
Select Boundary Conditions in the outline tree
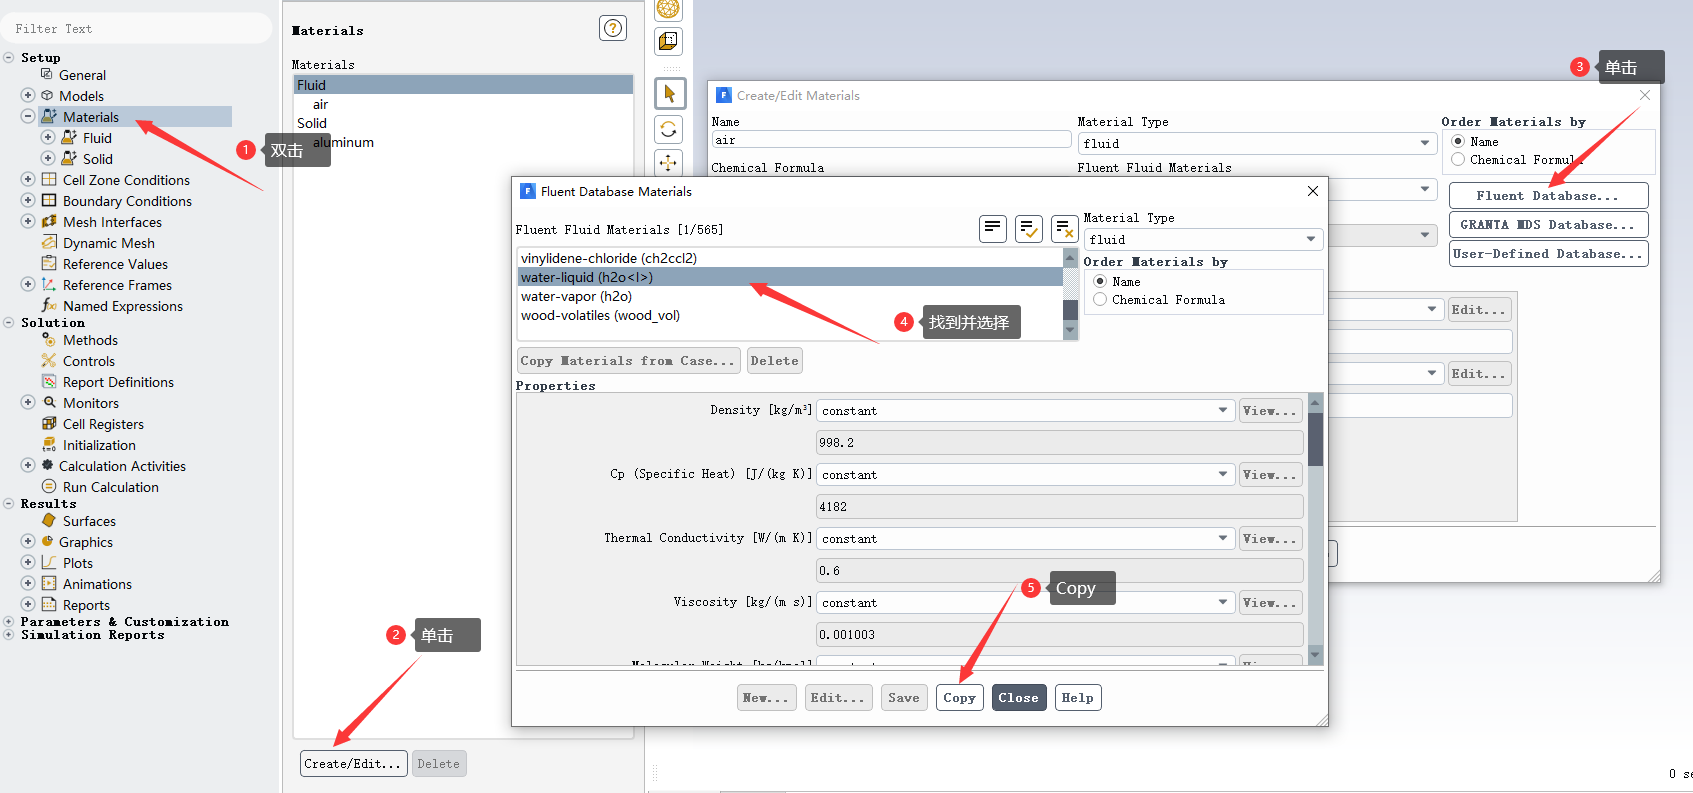[127, 201]
